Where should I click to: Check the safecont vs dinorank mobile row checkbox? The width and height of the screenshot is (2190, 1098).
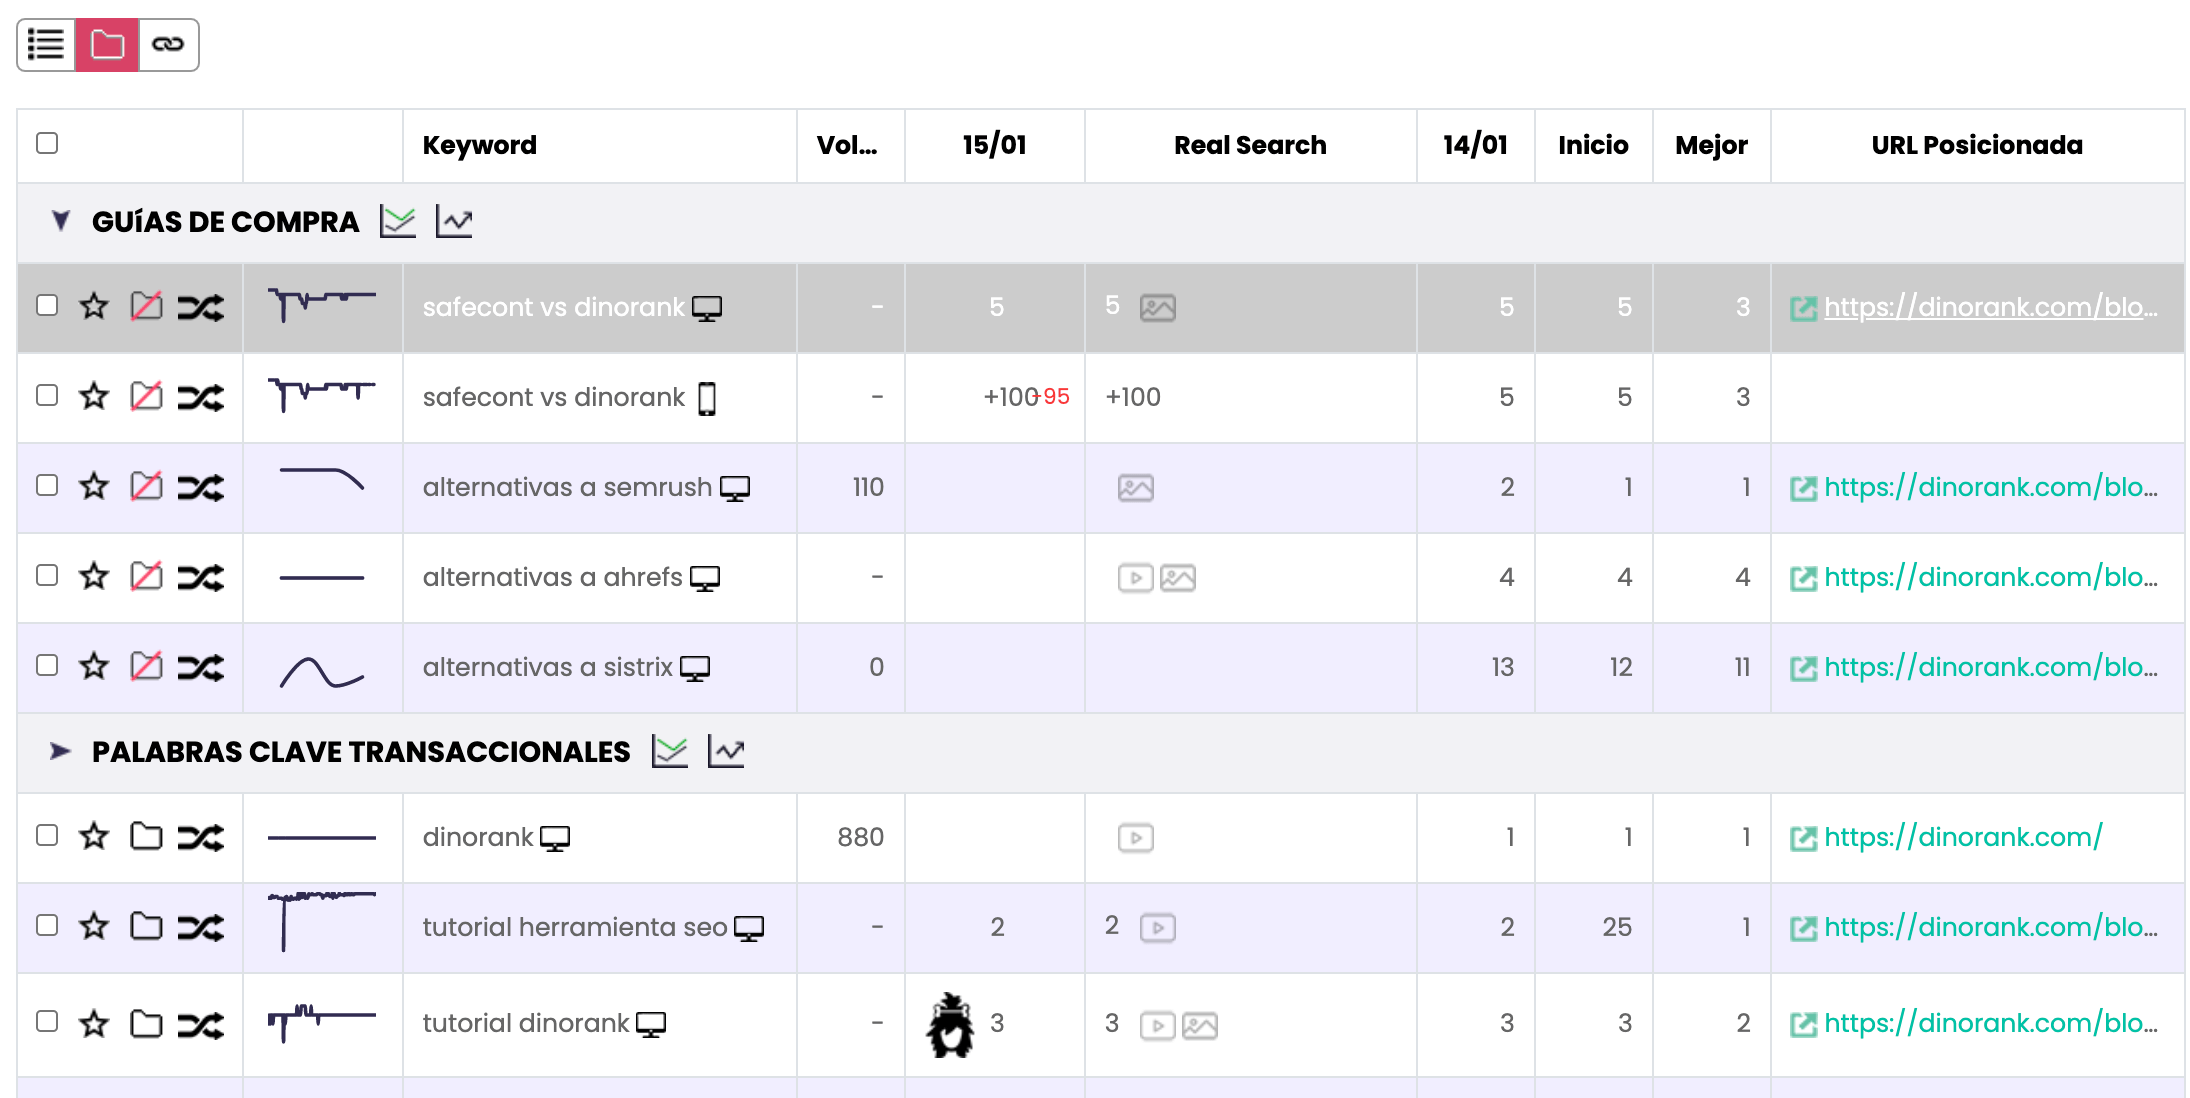tap(47, 395)
